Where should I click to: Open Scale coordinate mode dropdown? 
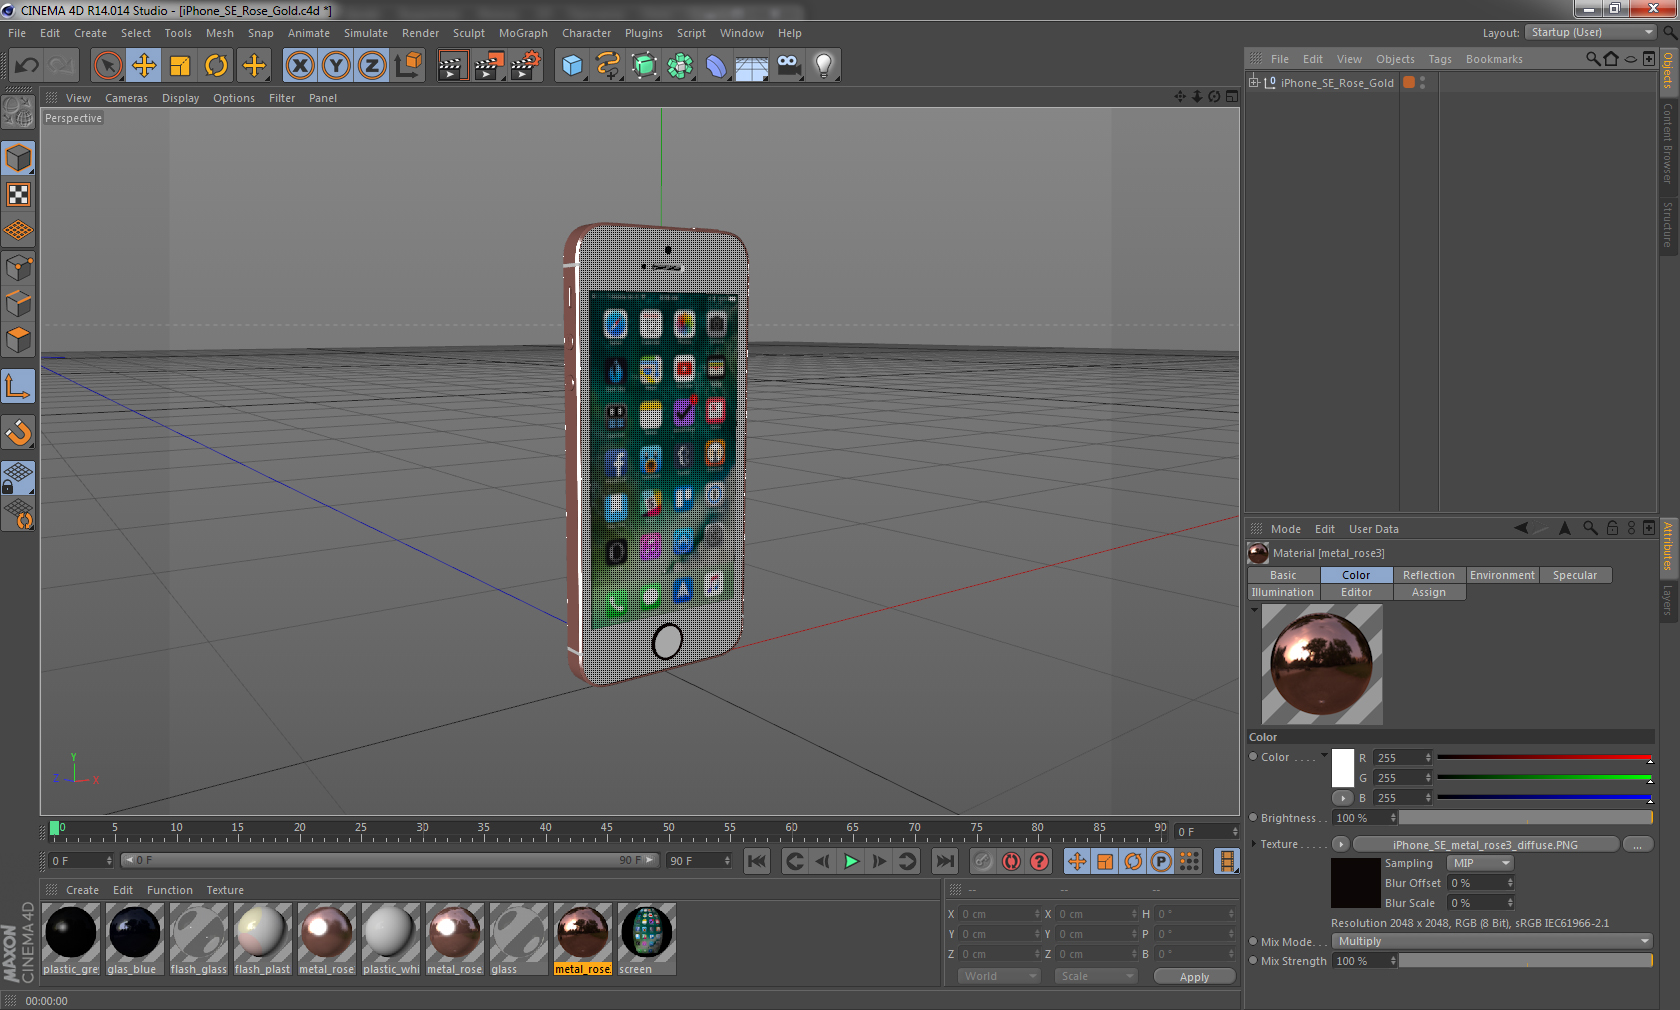point(1096,976)
